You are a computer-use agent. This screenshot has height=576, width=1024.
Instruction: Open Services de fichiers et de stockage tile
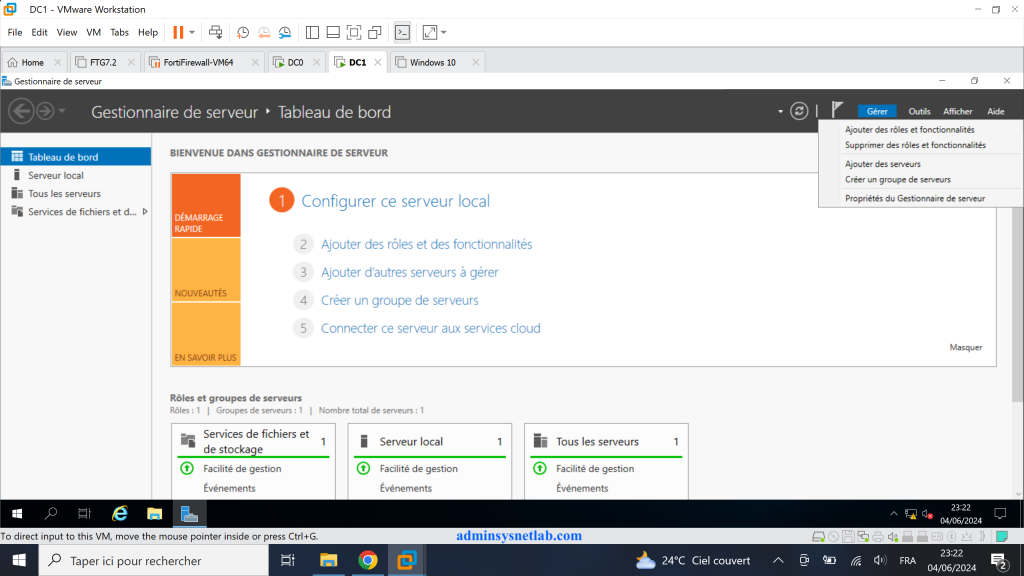tap(253, 441)
